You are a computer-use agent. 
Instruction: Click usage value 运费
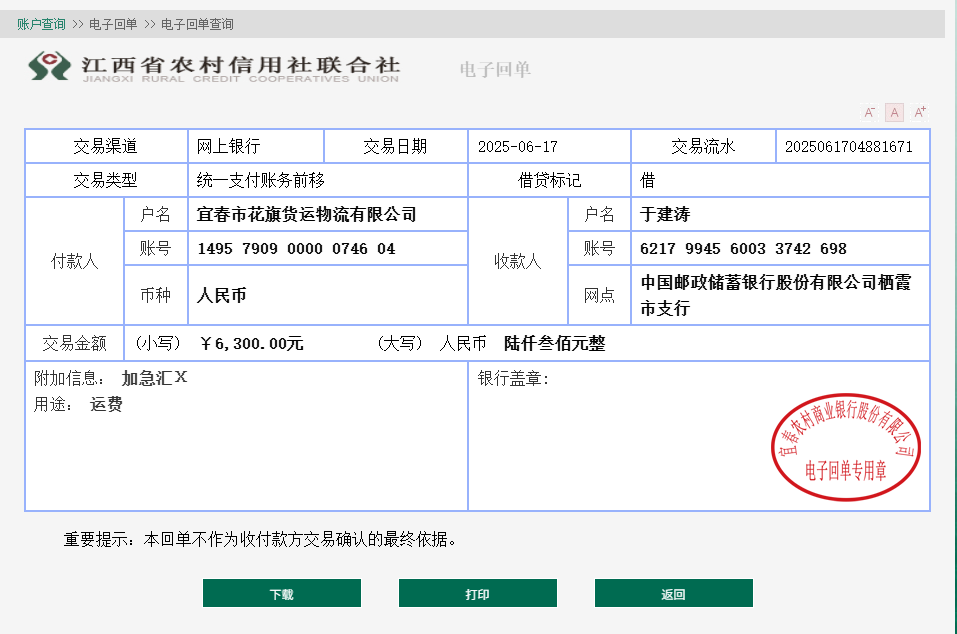(x=106, y=404)
